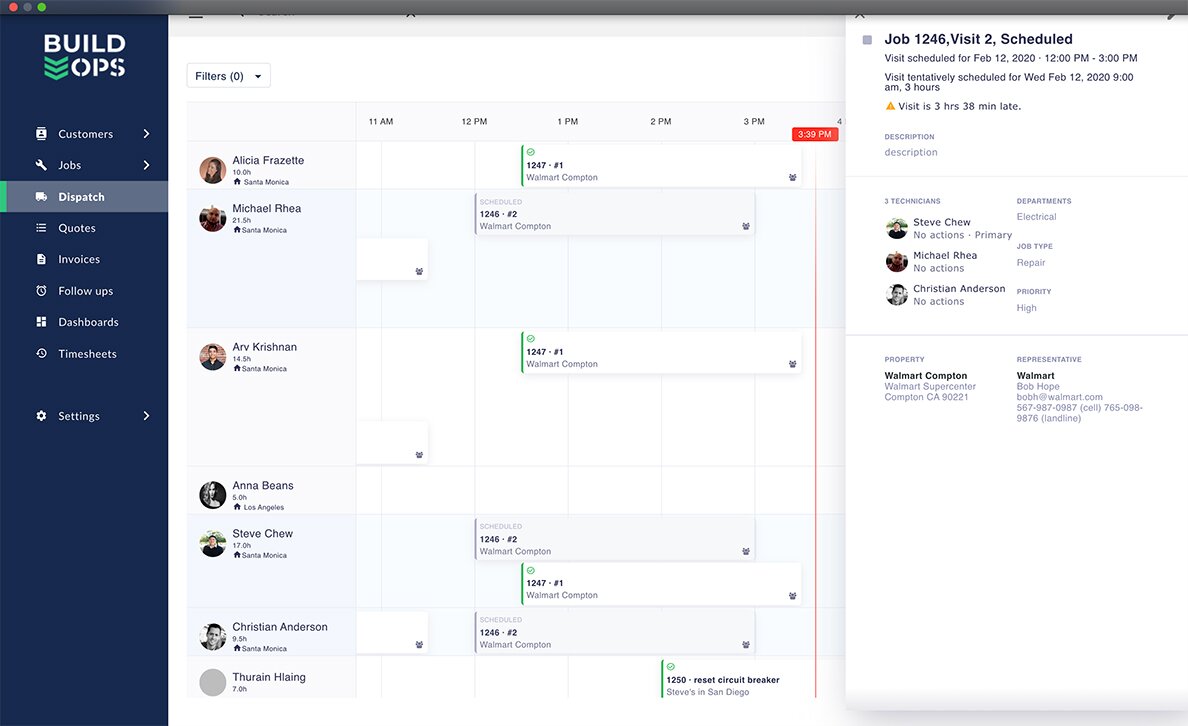Expand the Settings submenu chevron
1188x726 pixels.
[x=146, y=415]
